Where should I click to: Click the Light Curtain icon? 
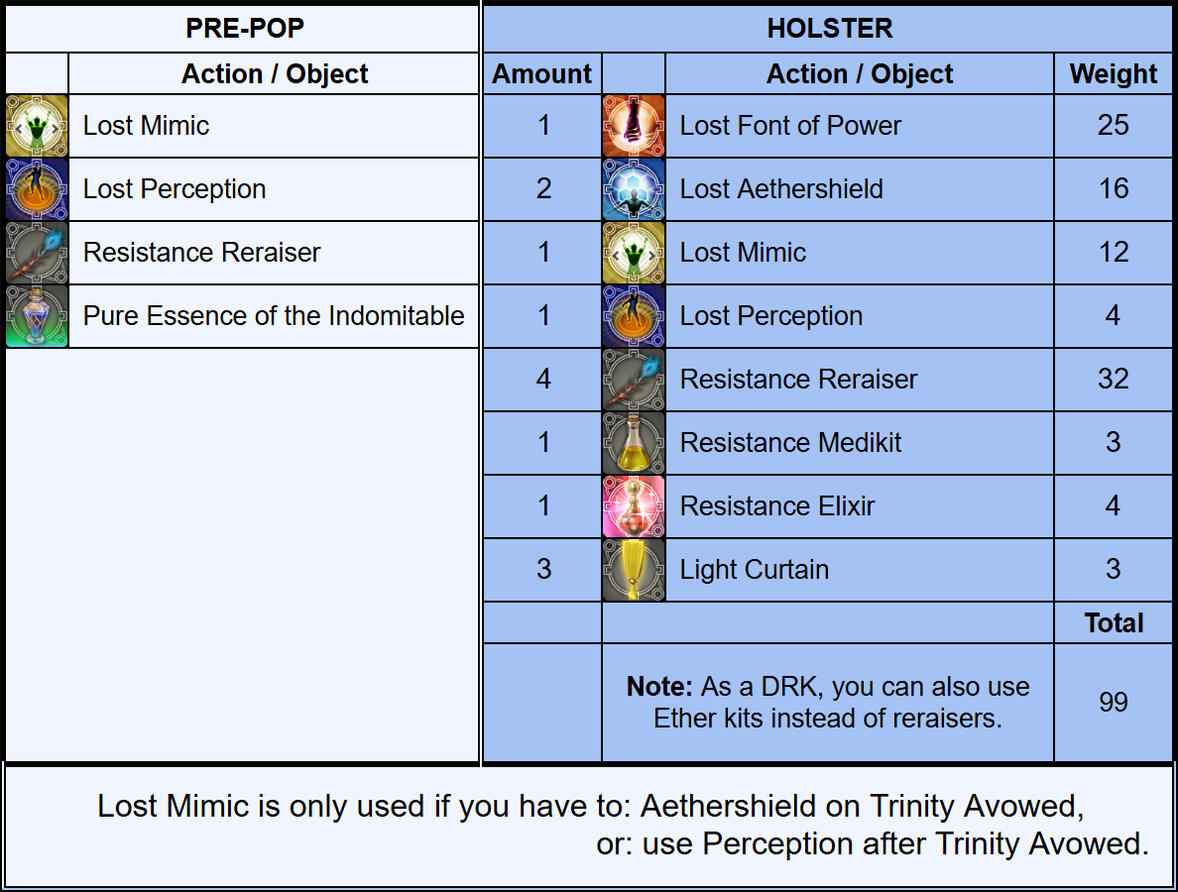(633, 569)
